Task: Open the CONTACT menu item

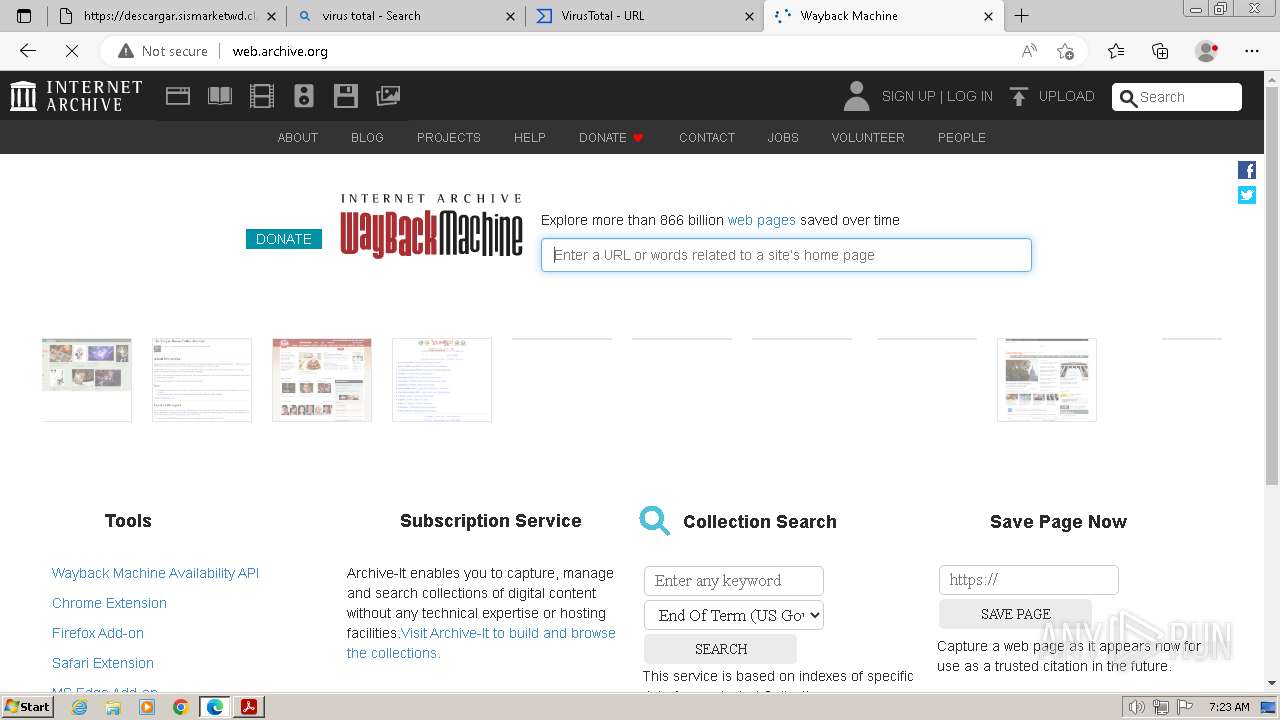Action: point(707,138)
